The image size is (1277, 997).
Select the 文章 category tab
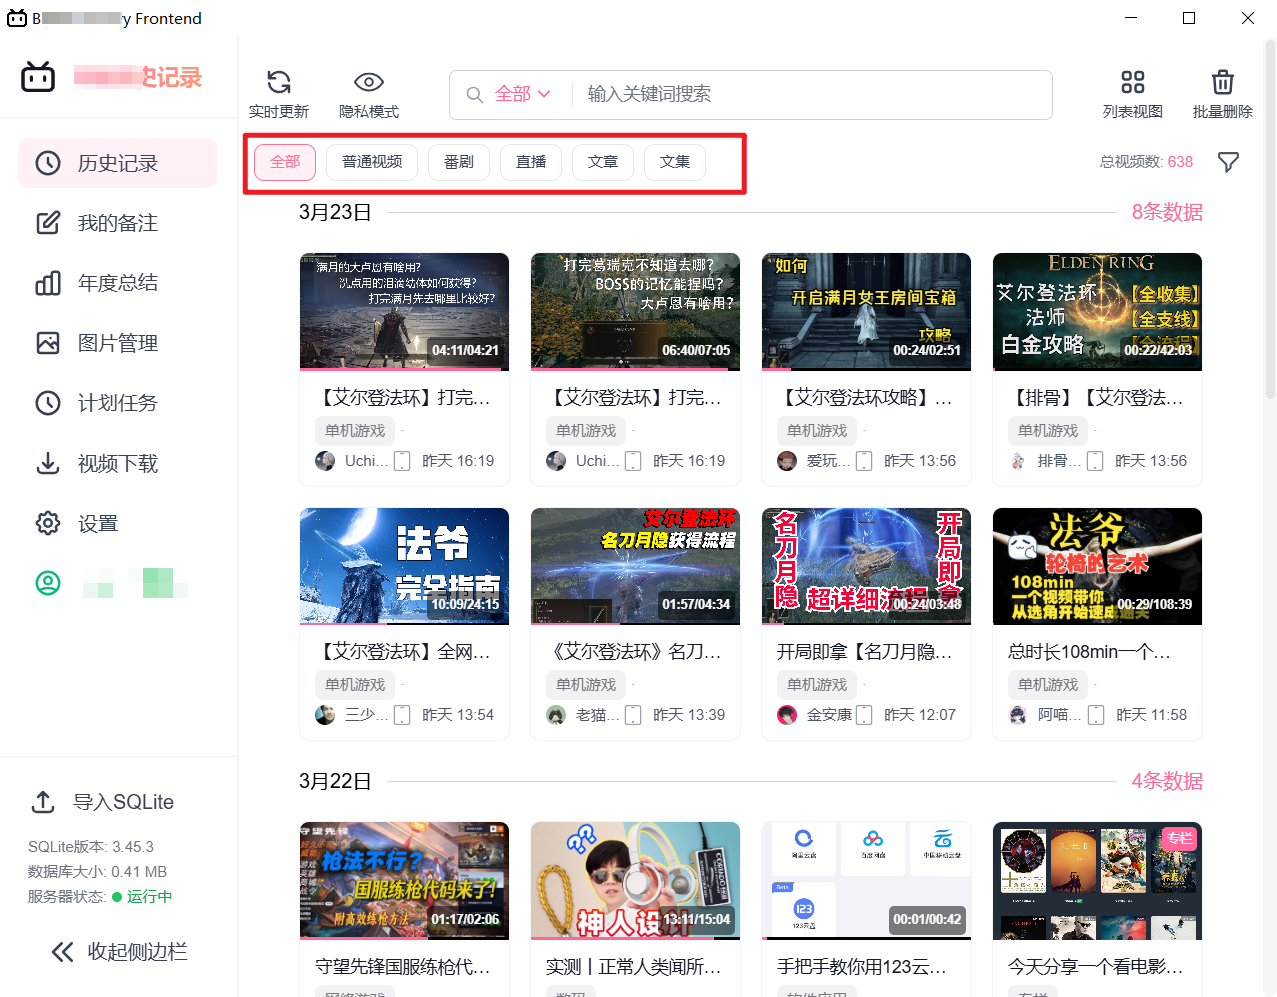[603, 162]
